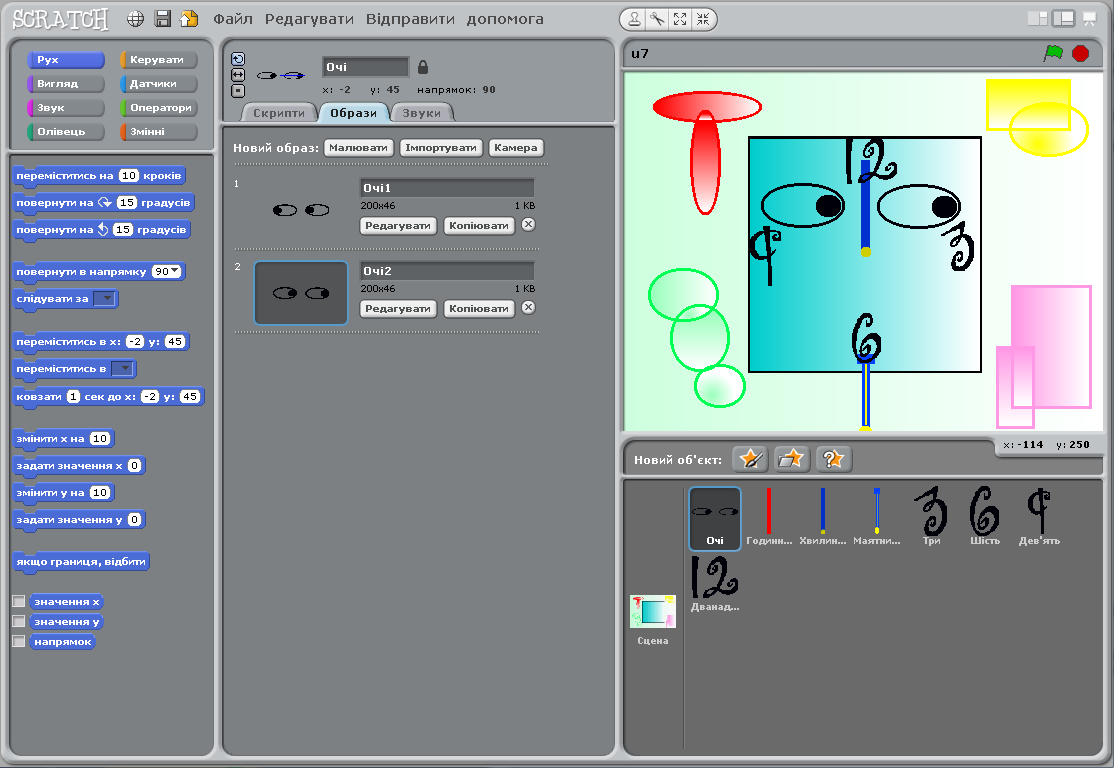Click the floppy disk save icon

(x=162, y=19)
